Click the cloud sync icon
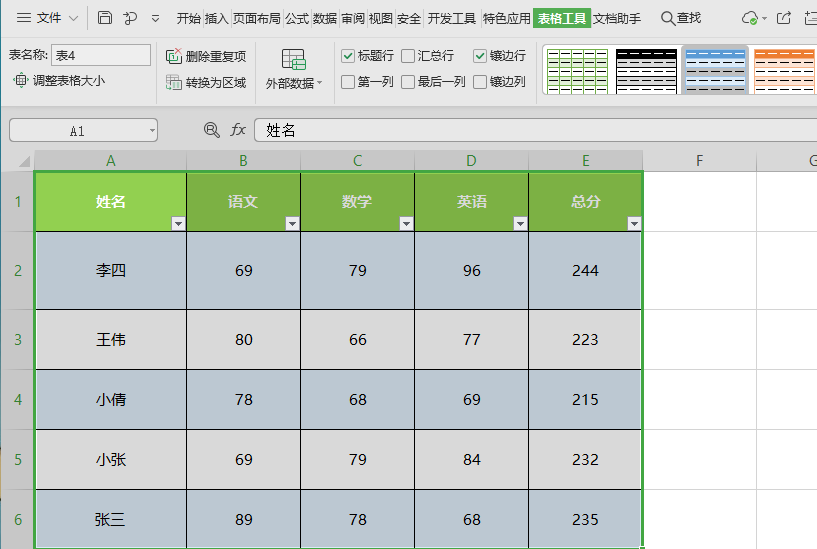 750,18
